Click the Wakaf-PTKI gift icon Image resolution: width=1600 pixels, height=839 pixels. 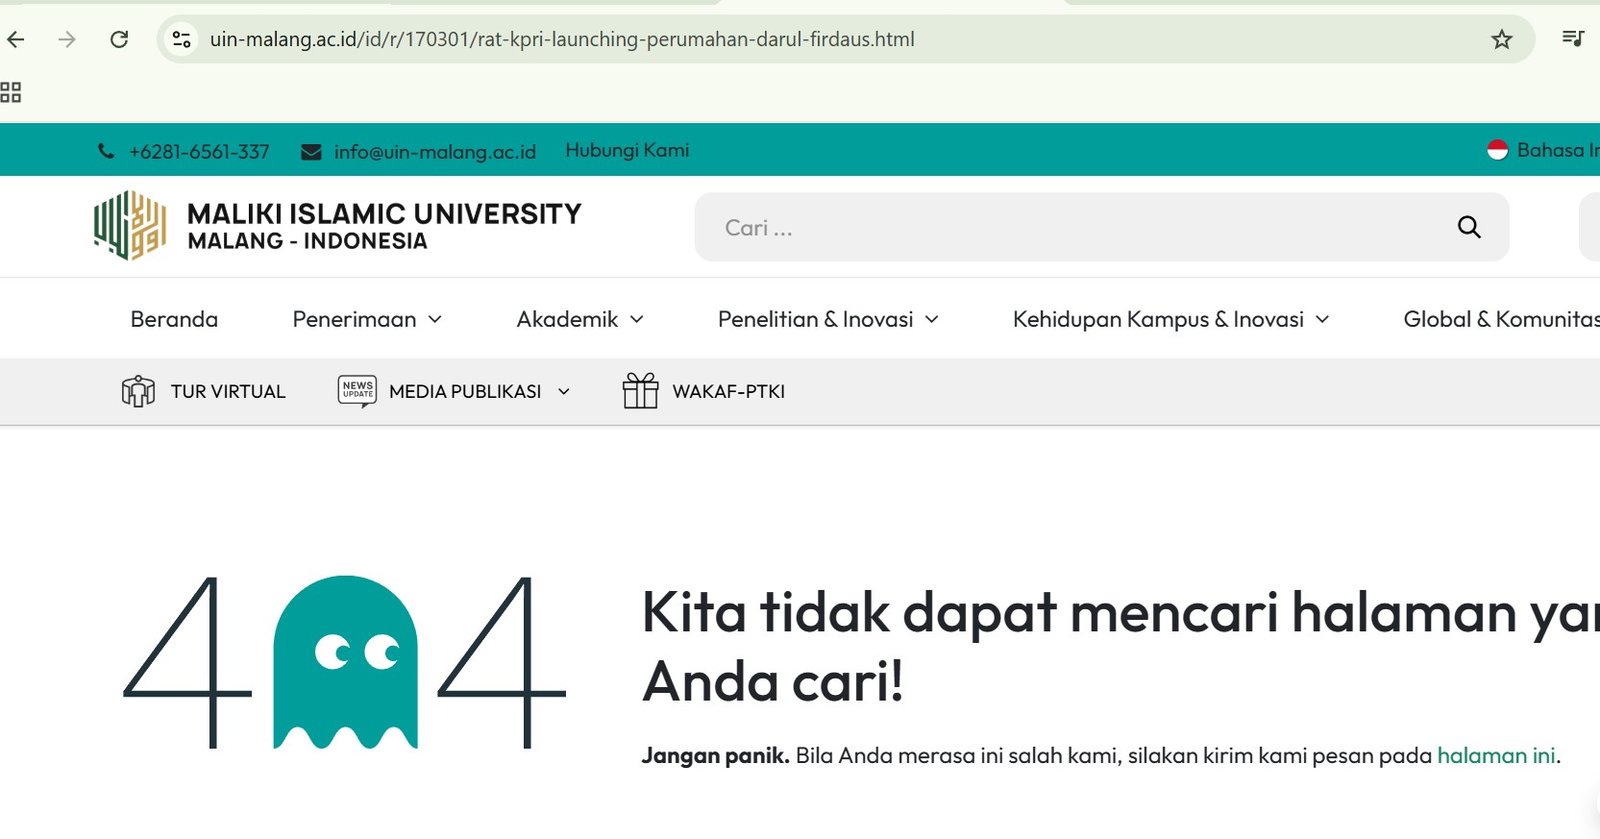click(x=640, y=391)
